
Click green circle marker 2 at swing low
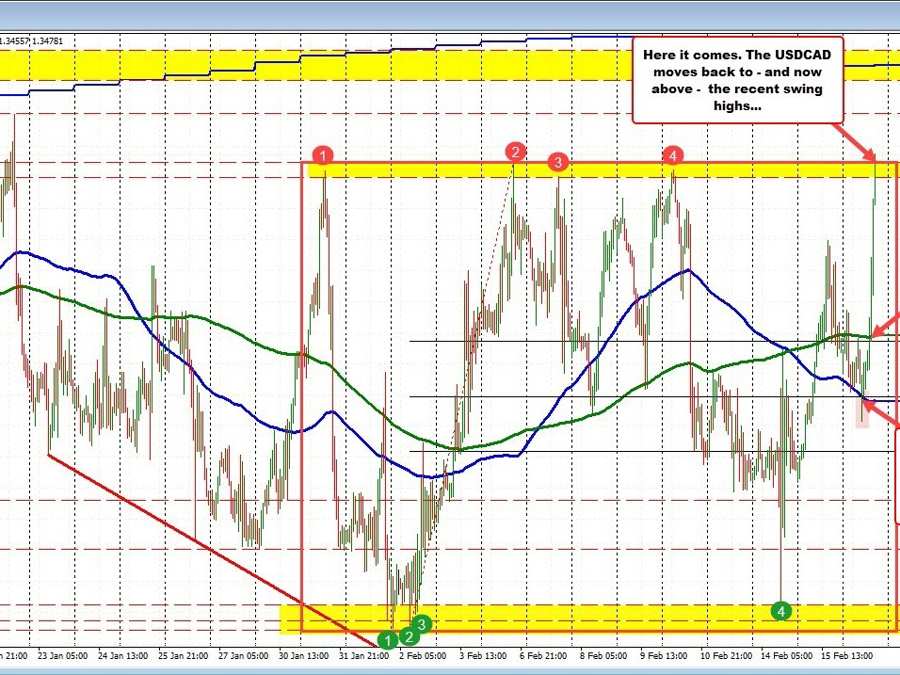point(407,636)
